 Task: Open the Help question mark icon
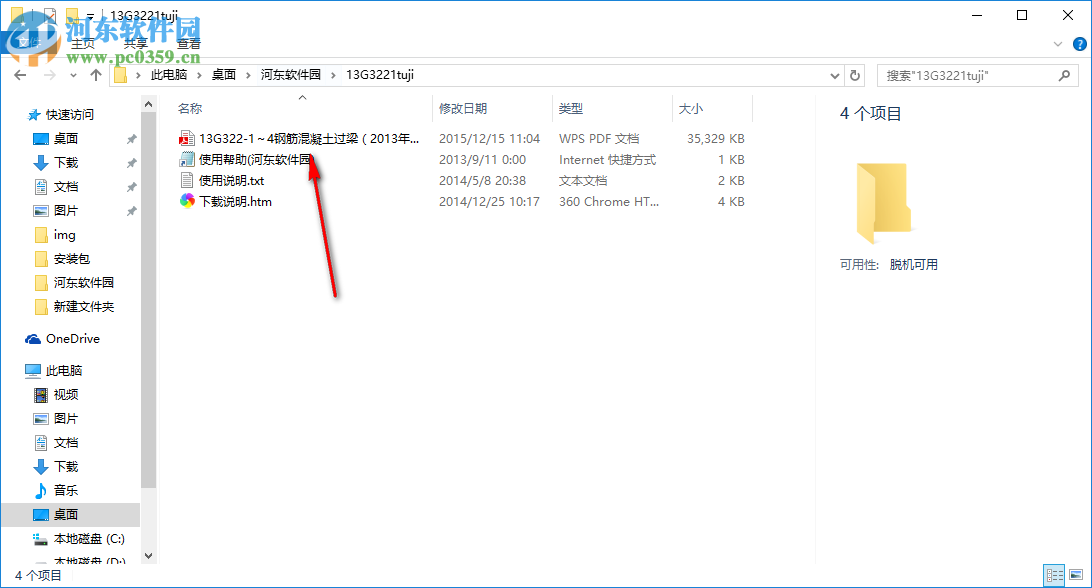1079,43
